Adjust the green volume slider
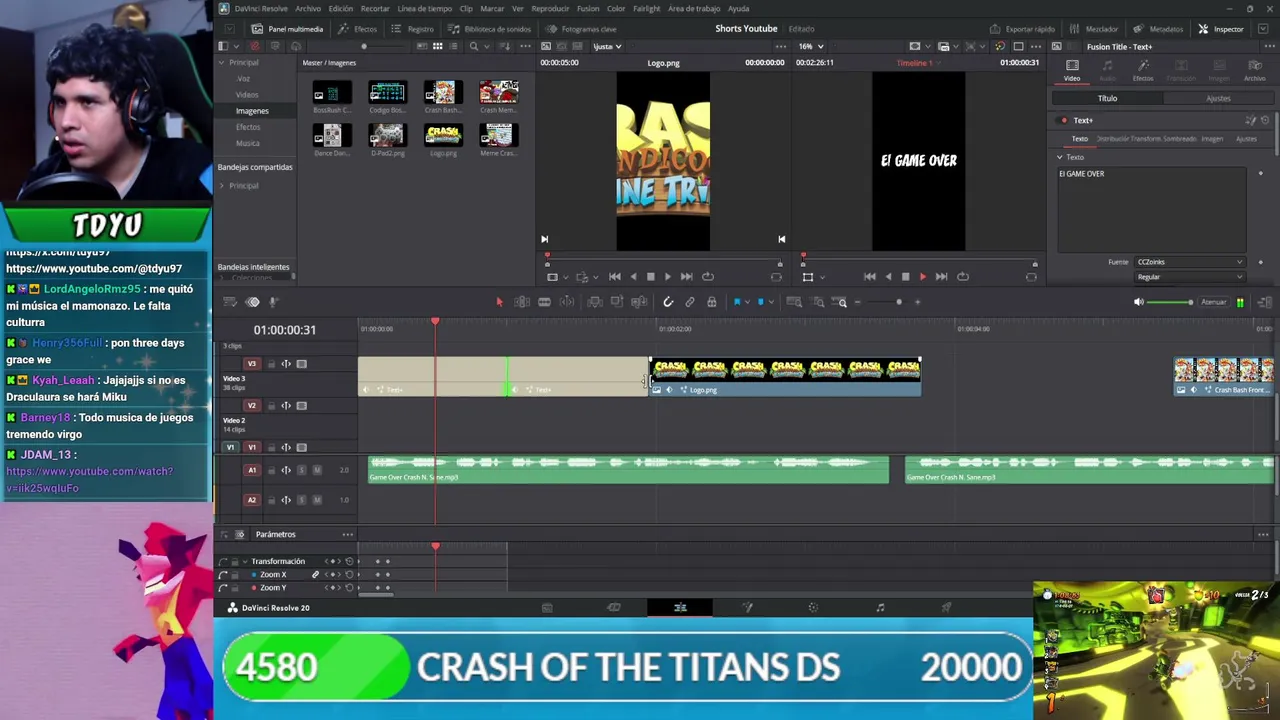The height and width of the screenshot is (720, 1280). click(1168, 302)
